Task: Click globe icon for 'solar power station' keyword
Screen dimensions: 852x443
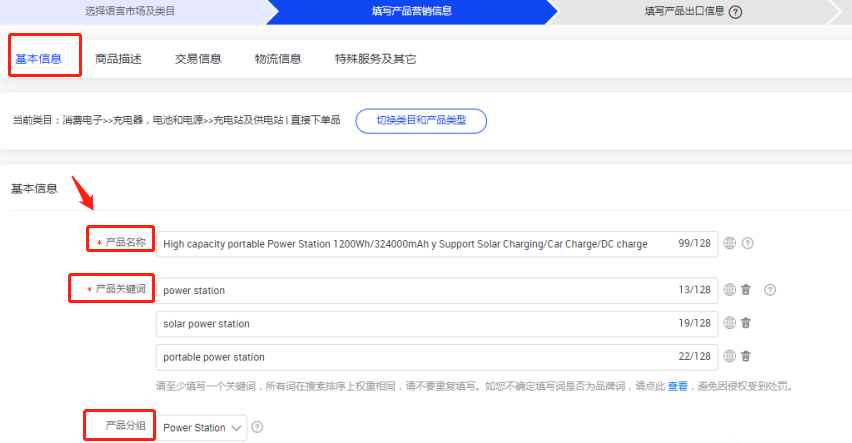Action: coord(730,323)
